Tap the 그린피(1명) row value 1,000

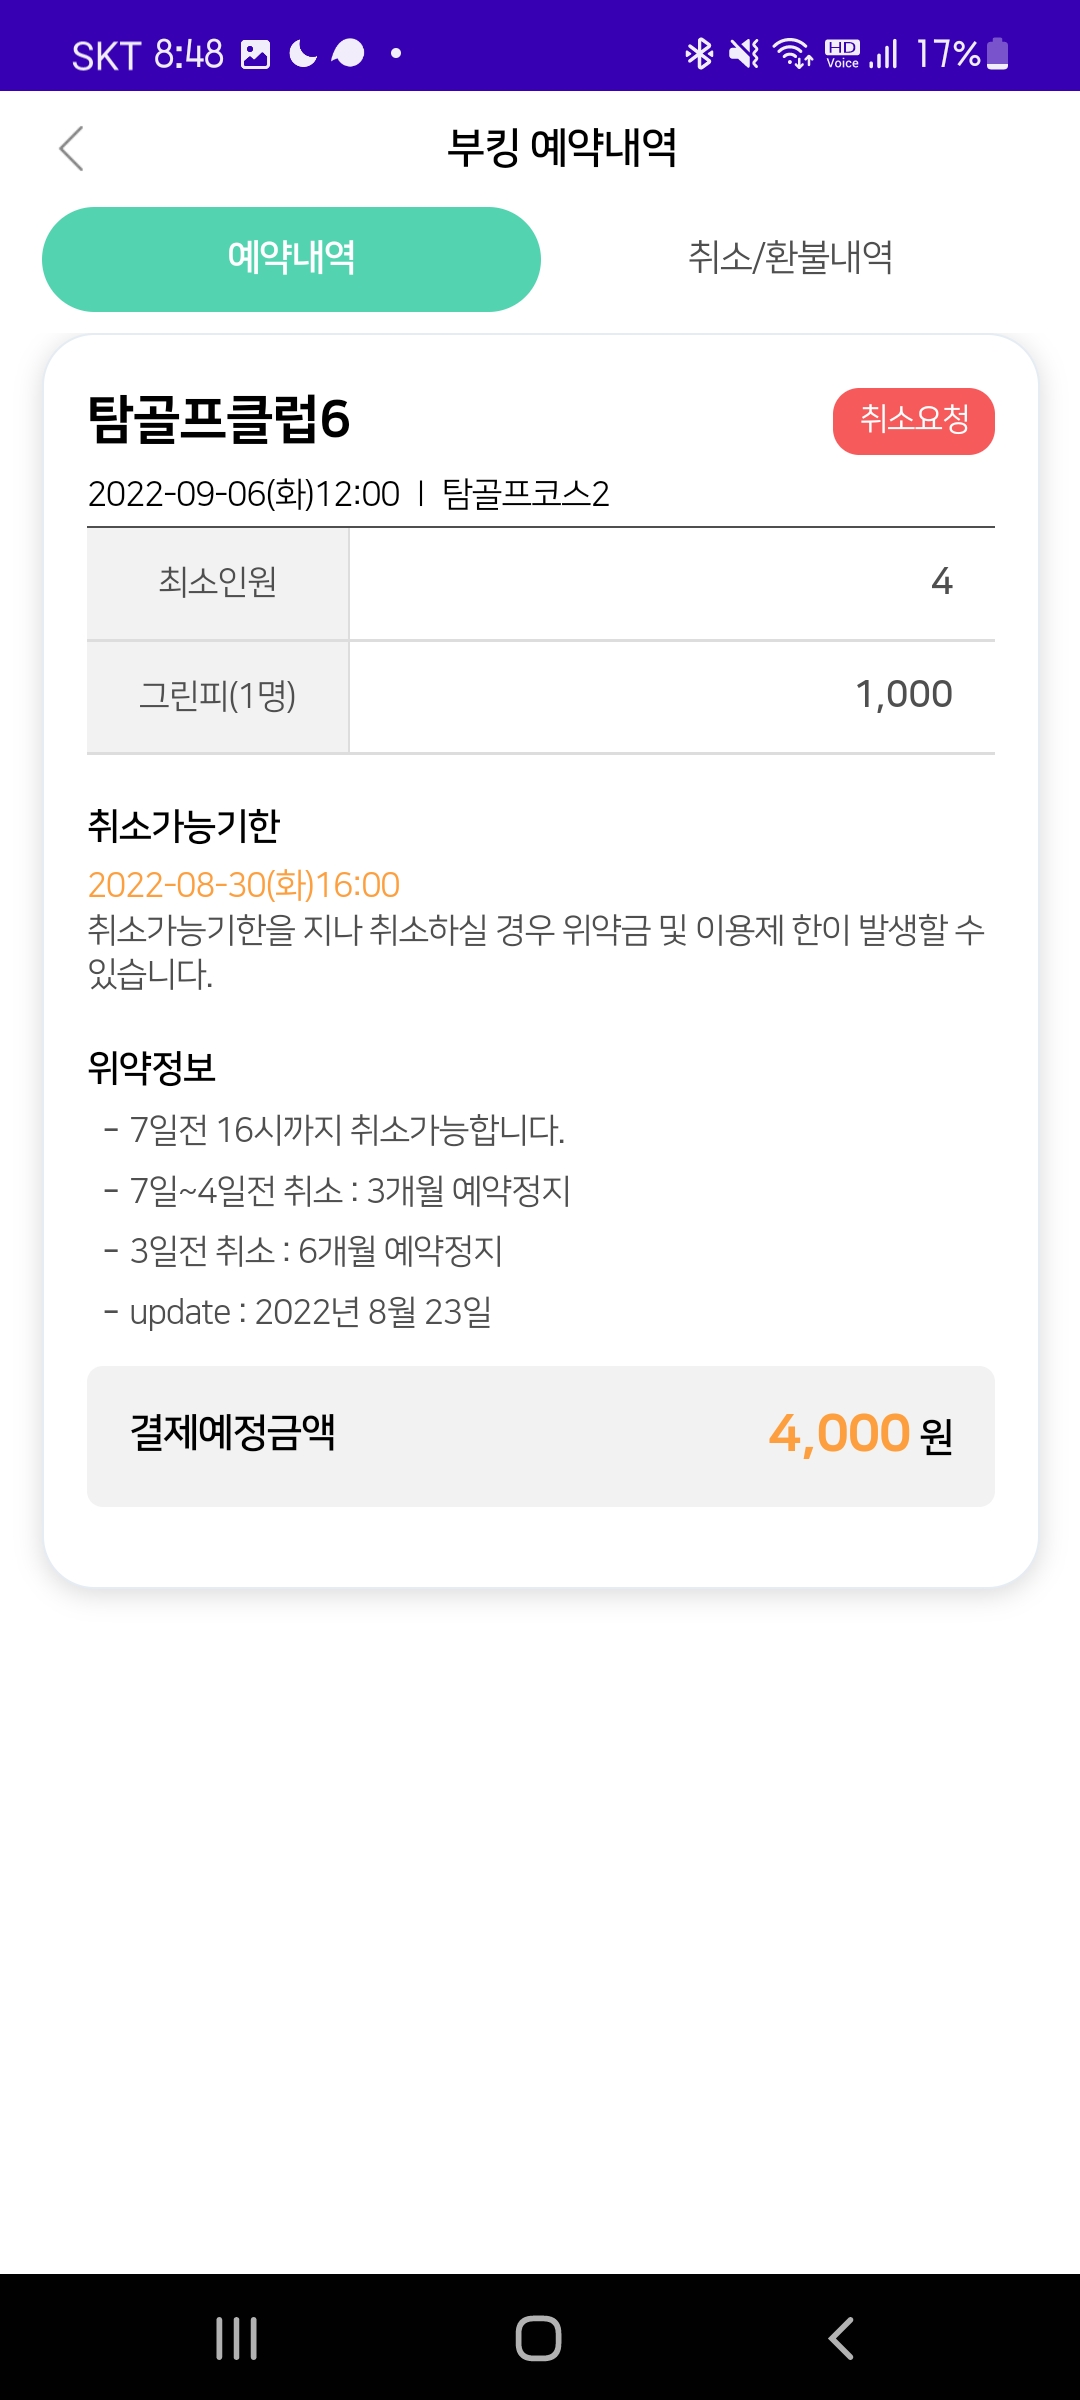click(903, 695)
